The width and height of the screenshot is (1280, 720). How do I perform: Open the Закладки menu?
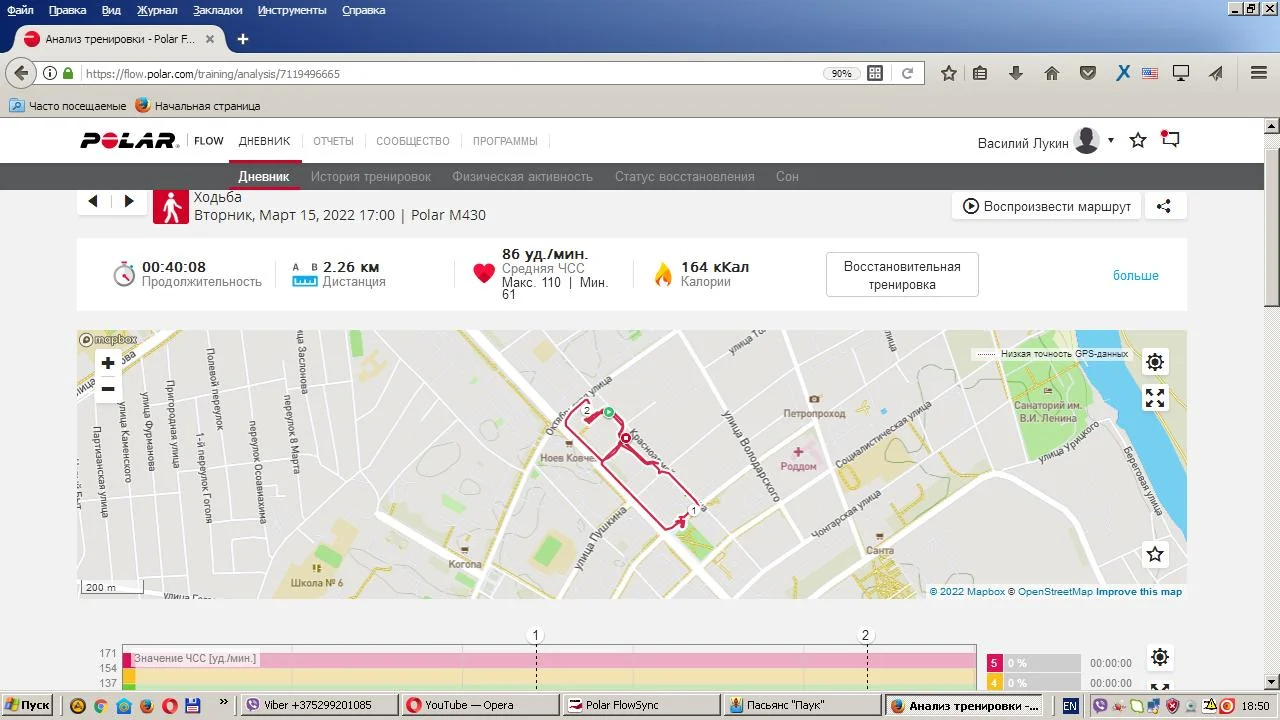tap(218, 10)
